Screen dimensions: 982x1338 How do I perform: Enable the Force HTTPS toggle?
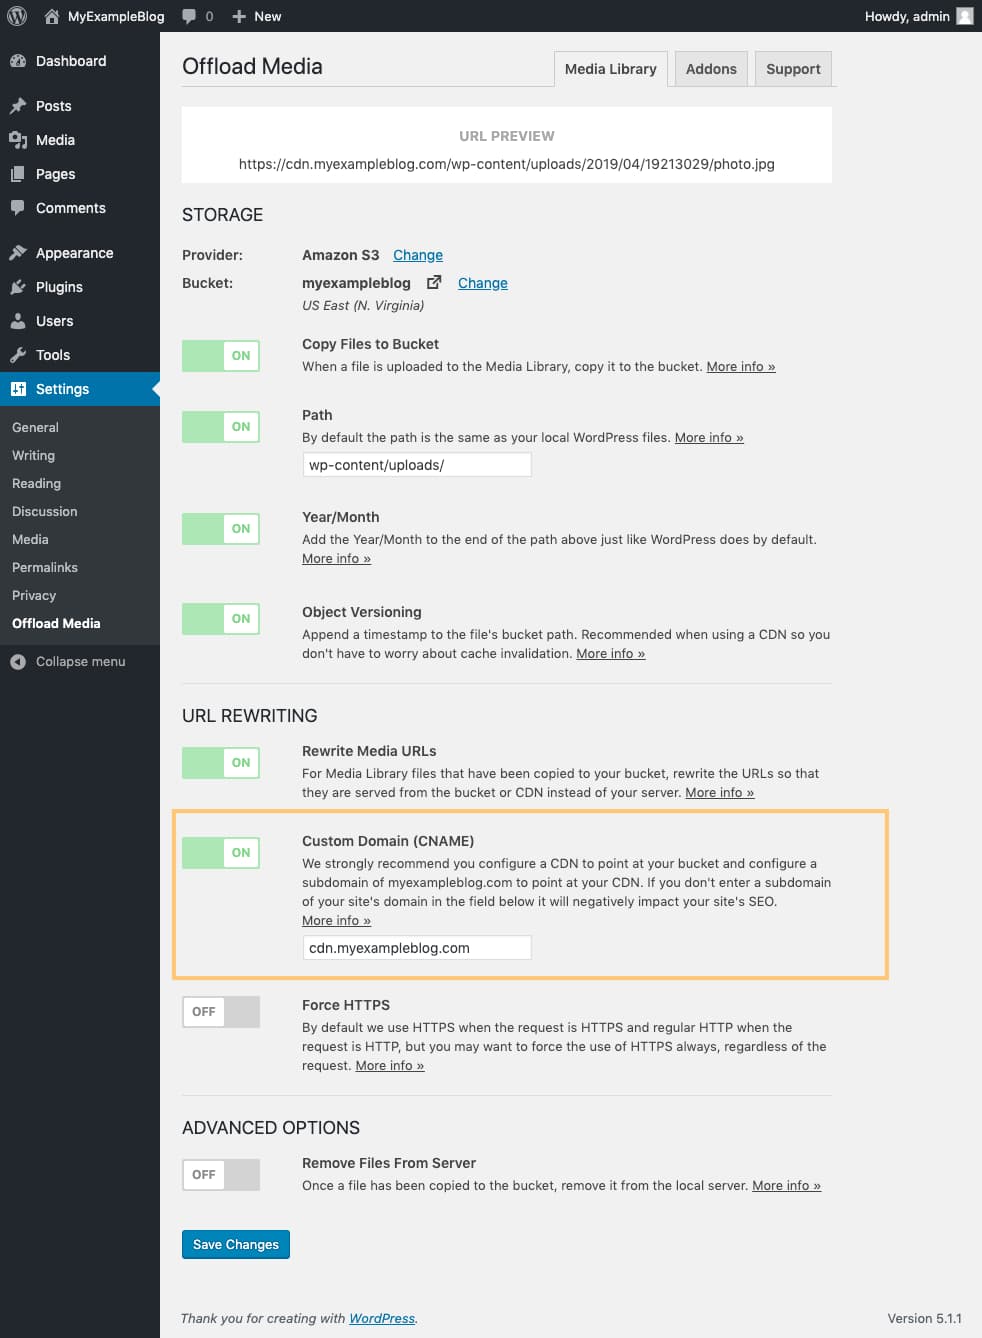pyautogui.click(x=220, y=1011)
